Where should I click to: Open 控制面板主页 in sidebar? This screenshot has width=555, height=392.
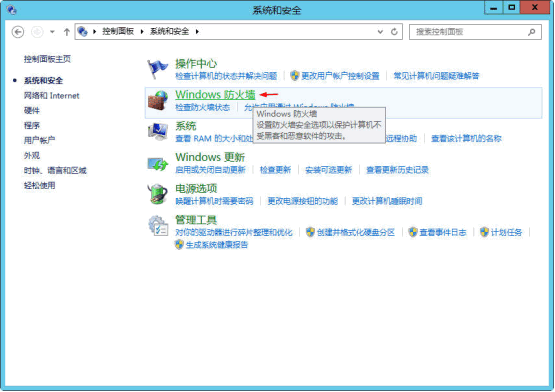[x=47, y=59]
